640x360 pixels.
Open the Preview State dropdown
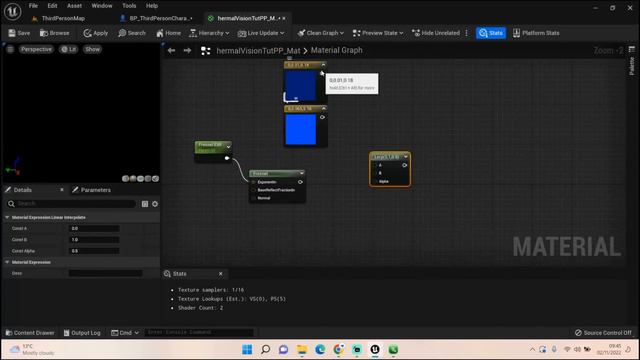(378, 33)
